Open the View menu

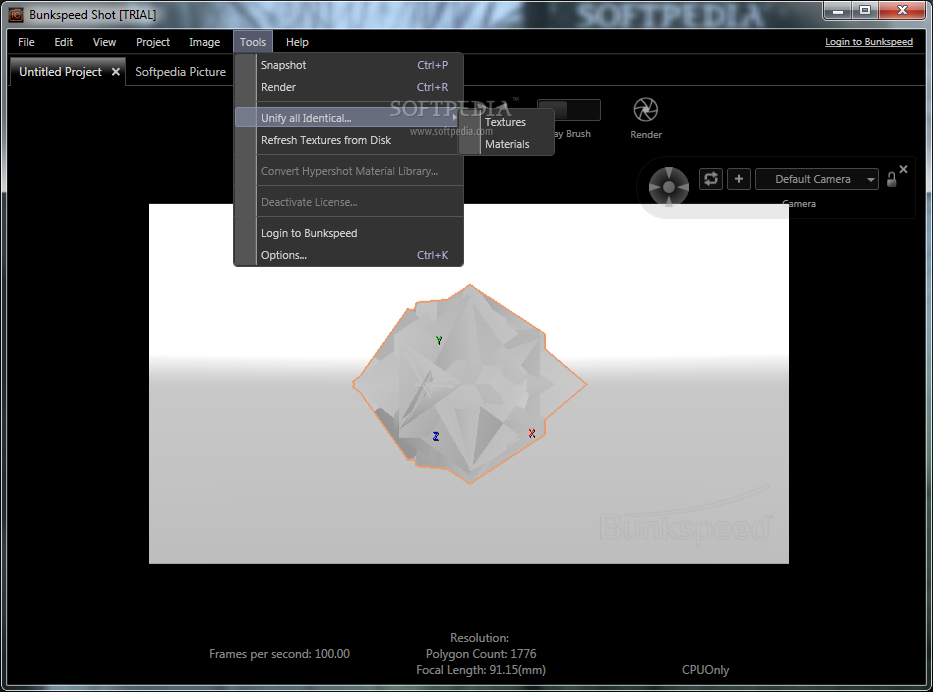(x=104, y=42)
